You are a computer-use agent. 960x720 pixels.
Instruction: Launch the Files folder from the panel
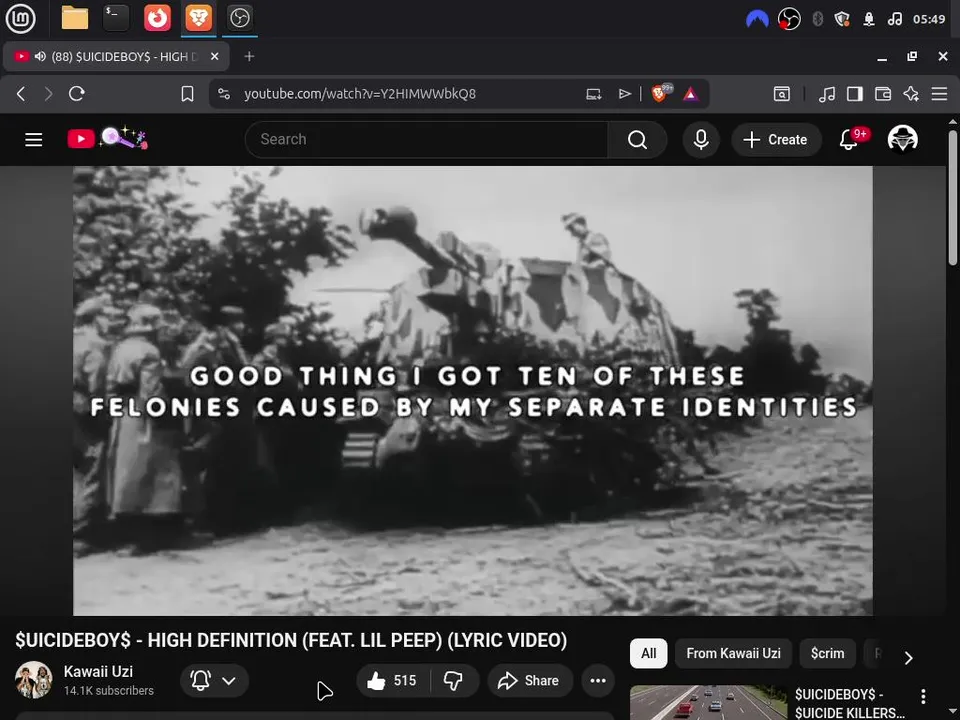(75, 18)
